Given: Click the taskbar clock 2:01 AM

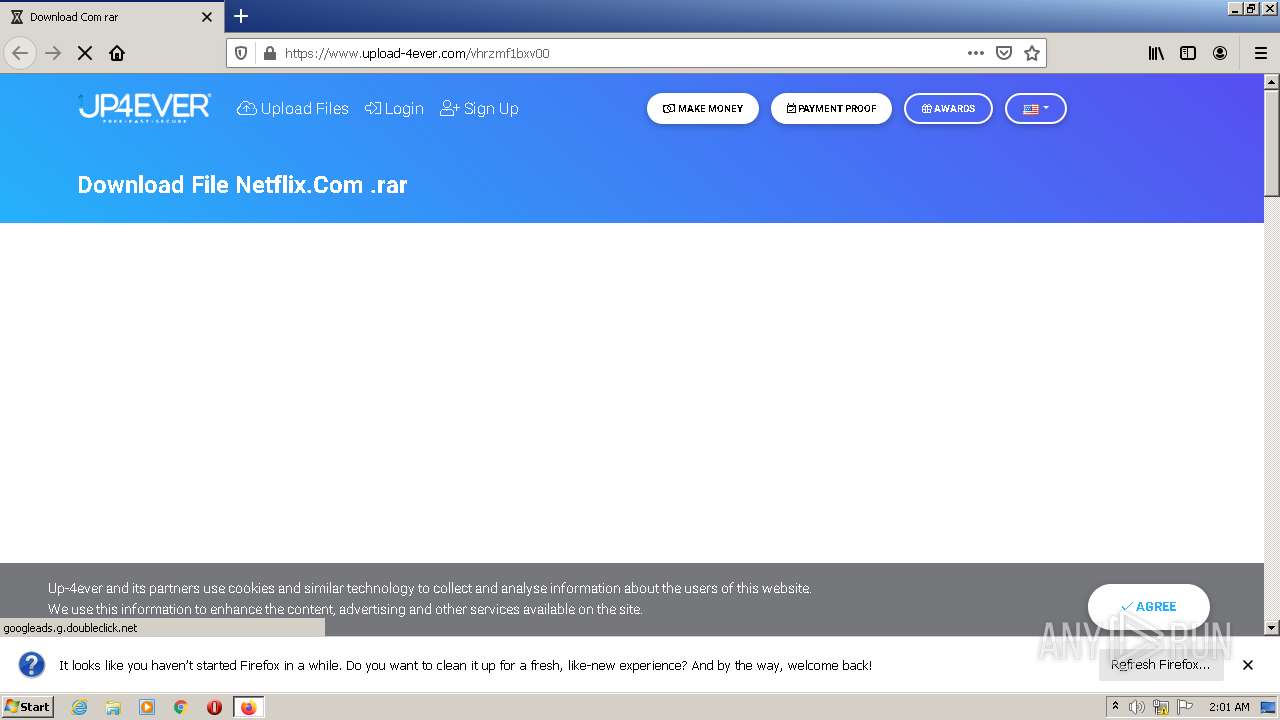Looking at the screenshot, I should (x=1229, y=707).
